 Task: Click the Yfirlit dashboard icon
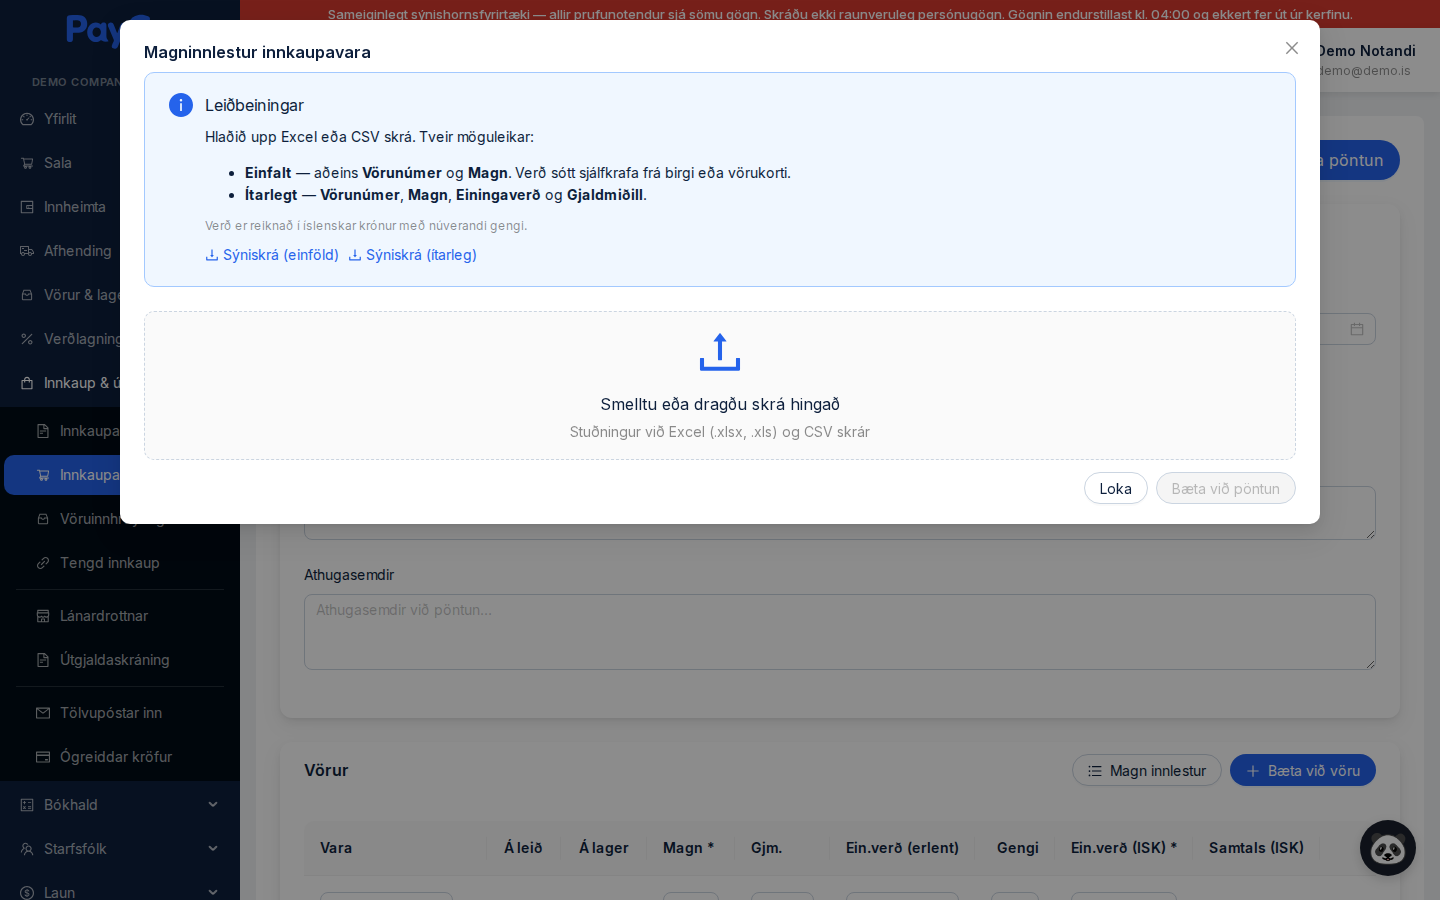[x=27, y=119]
